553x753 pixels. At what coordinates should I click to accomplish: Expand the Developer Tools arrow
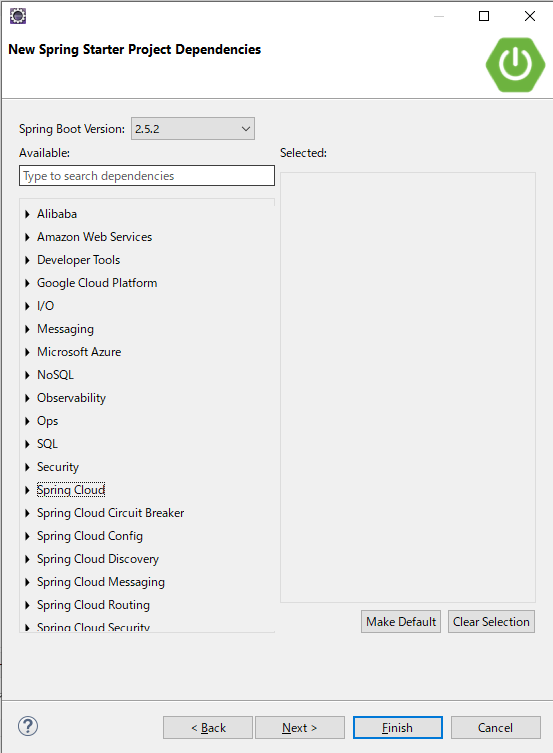(x=27, y=260)
